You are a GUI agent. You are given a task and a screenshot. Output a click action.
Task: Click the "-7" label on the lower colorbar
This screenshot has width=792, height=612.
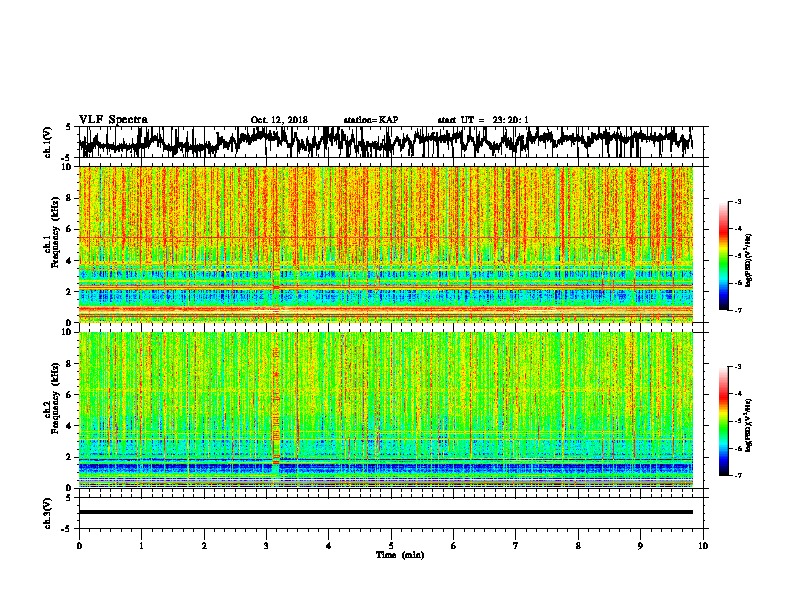(737, 475)
